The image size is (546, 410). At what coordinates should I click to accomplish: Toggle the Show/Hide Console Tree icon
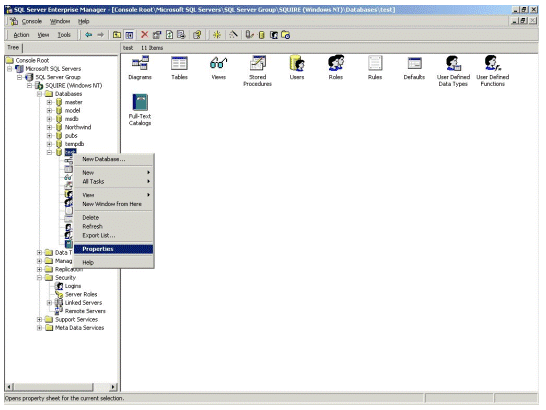(129, 35)
